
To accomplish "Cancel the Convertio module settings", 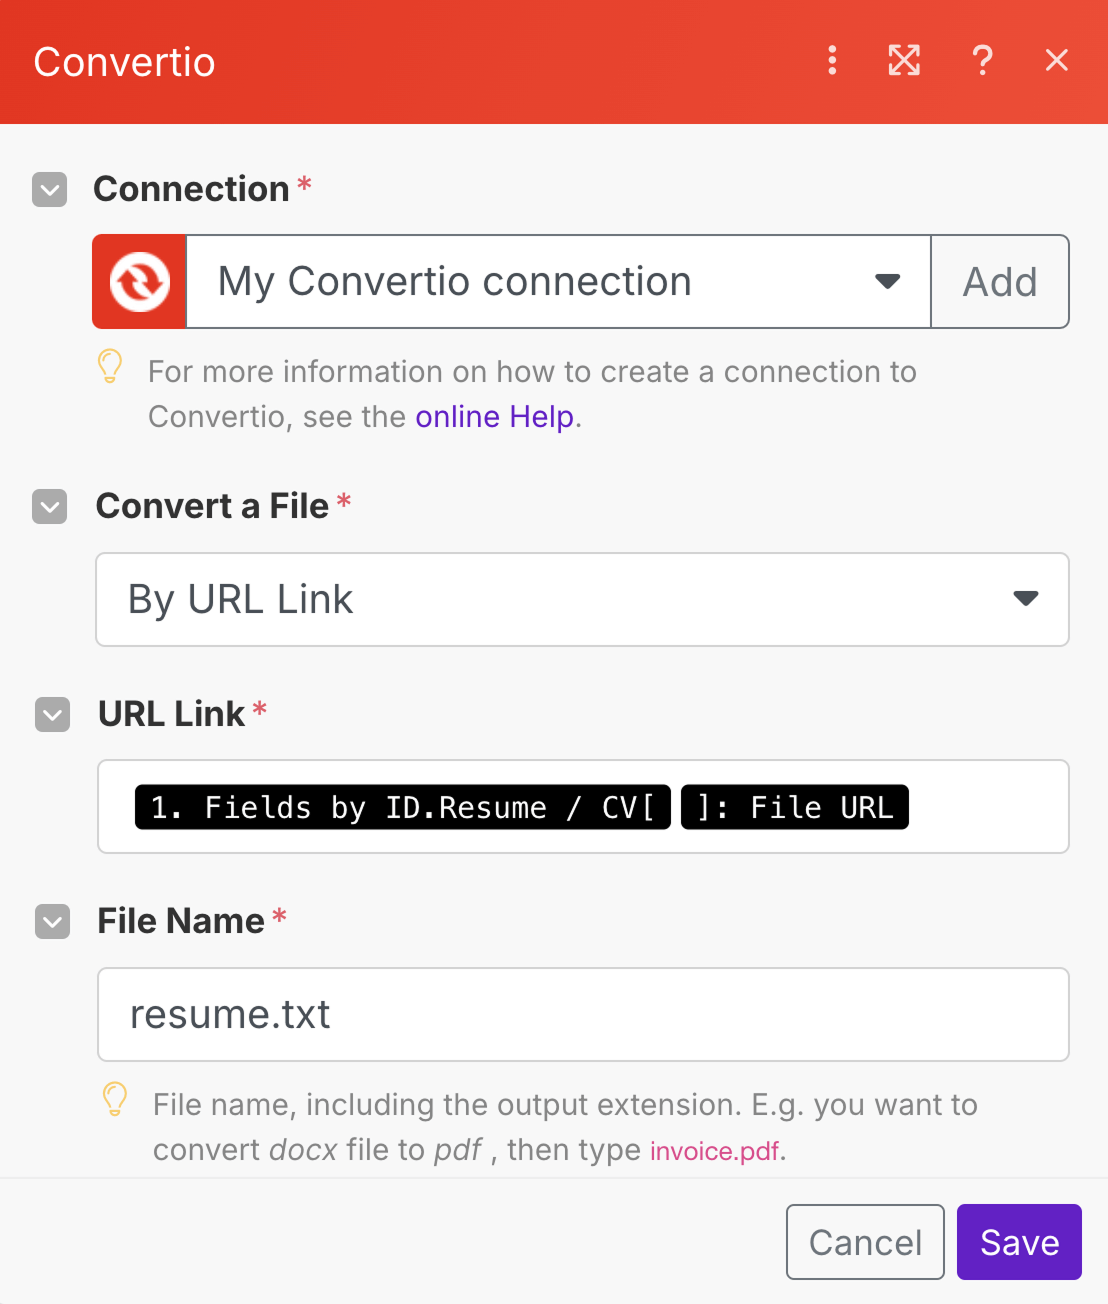I will click(x=865, y=1242).
